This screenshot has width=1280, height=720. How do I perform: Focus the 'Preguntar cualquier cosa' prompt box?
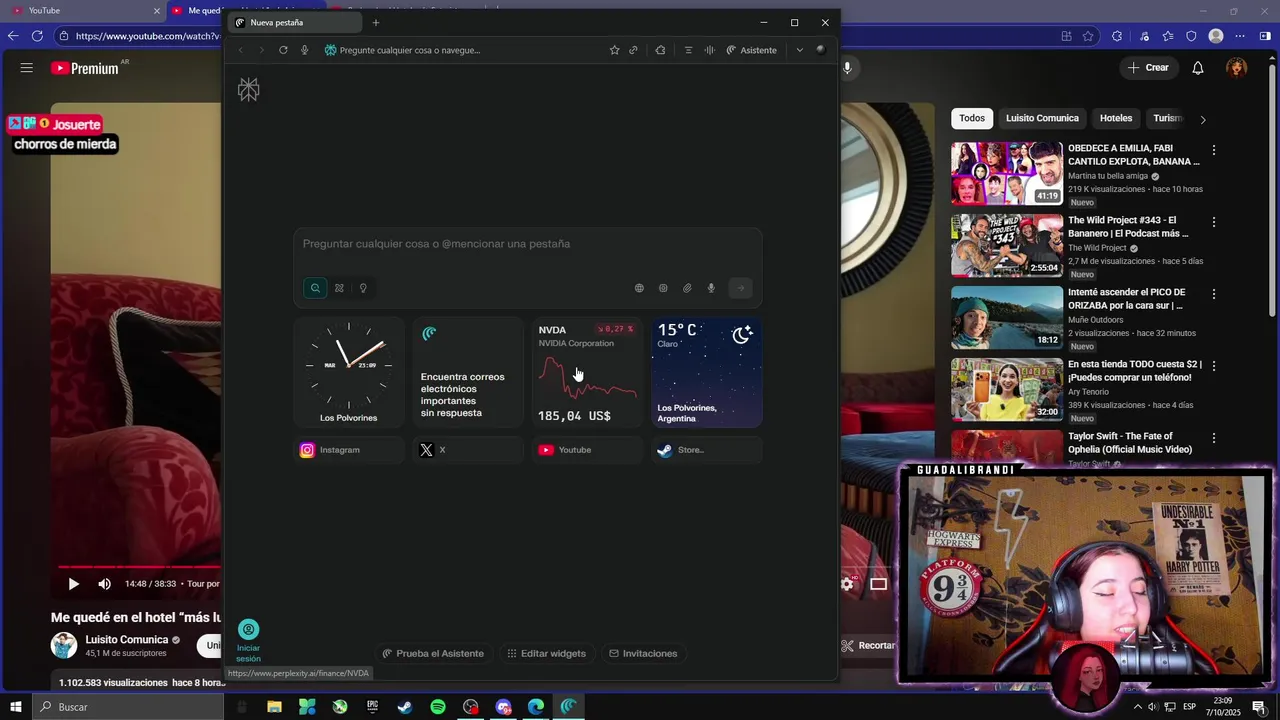coord(528,245)
